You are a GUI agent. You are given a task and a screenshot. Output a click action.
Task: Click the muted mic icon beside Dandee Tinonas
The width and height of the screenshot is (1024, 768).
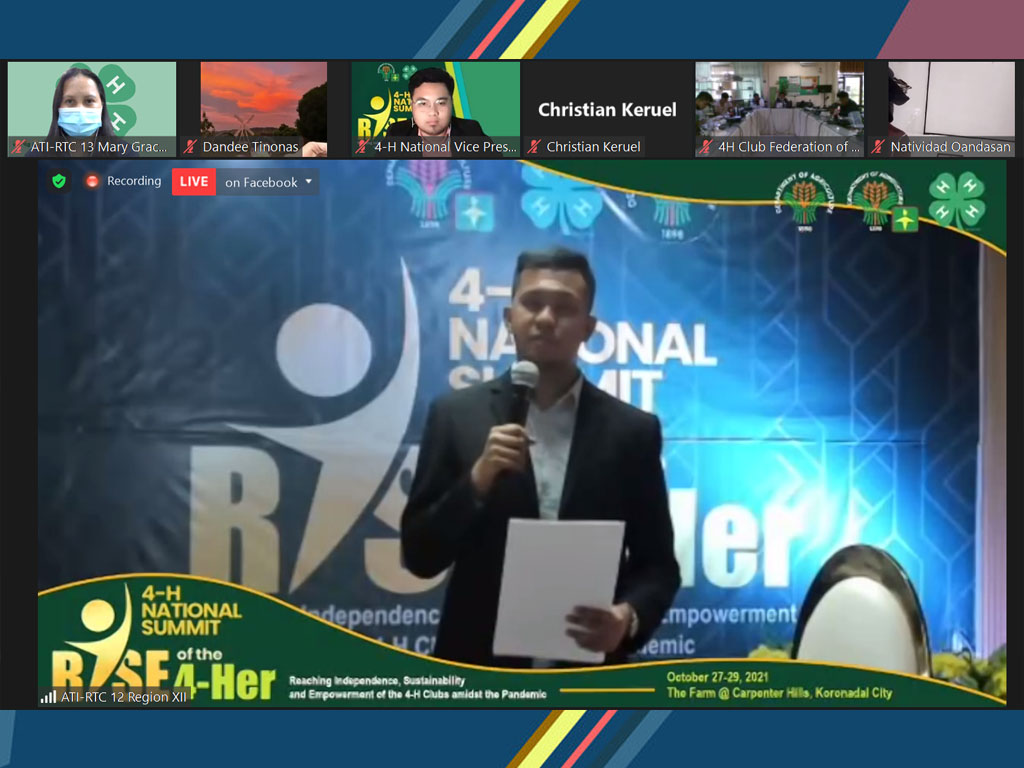(190, 147)
